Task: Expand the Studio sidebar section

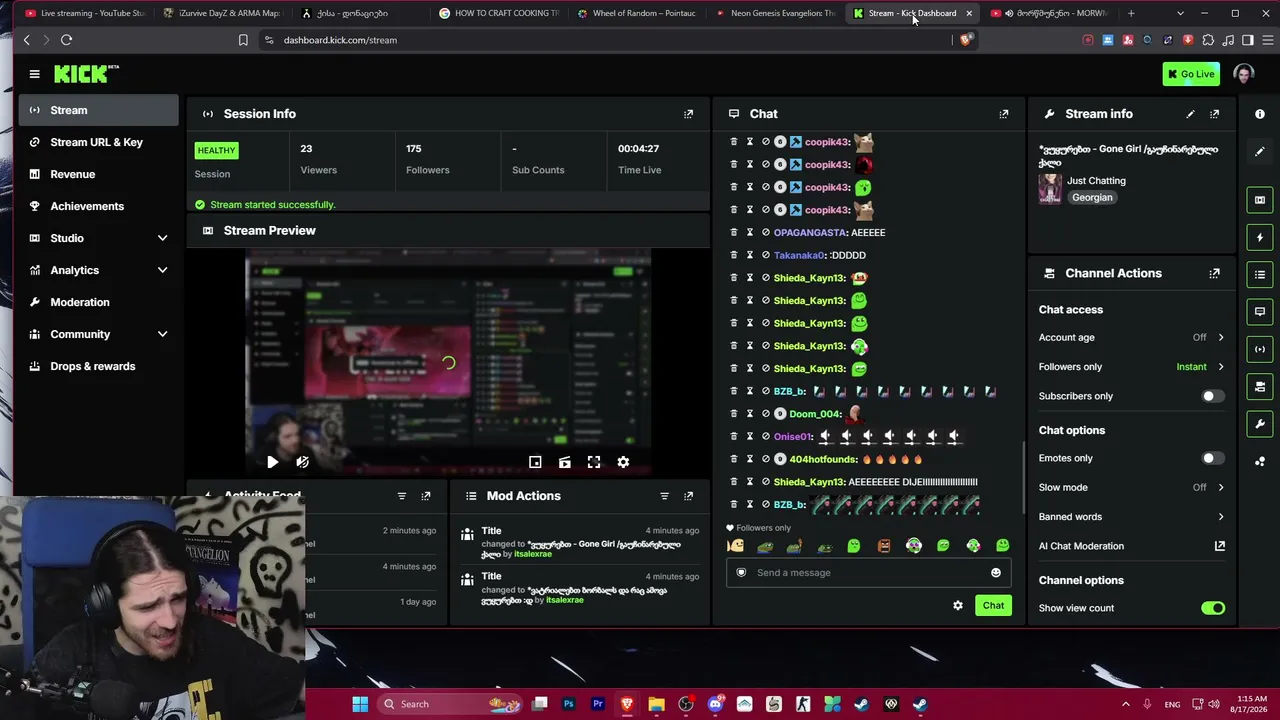Action: (162, 238)
